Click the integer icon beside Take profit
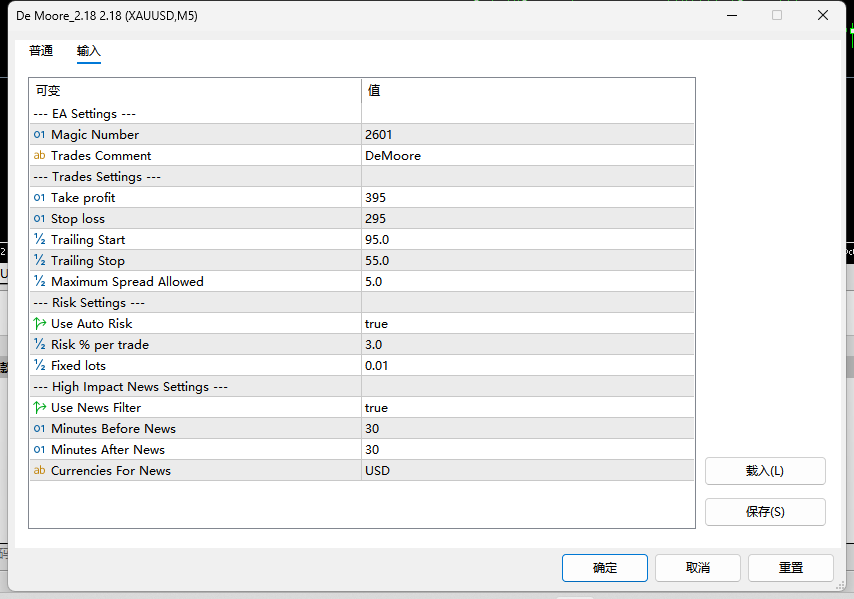The height and width of the screenshot is (599, 854). [x=39, y=198]
